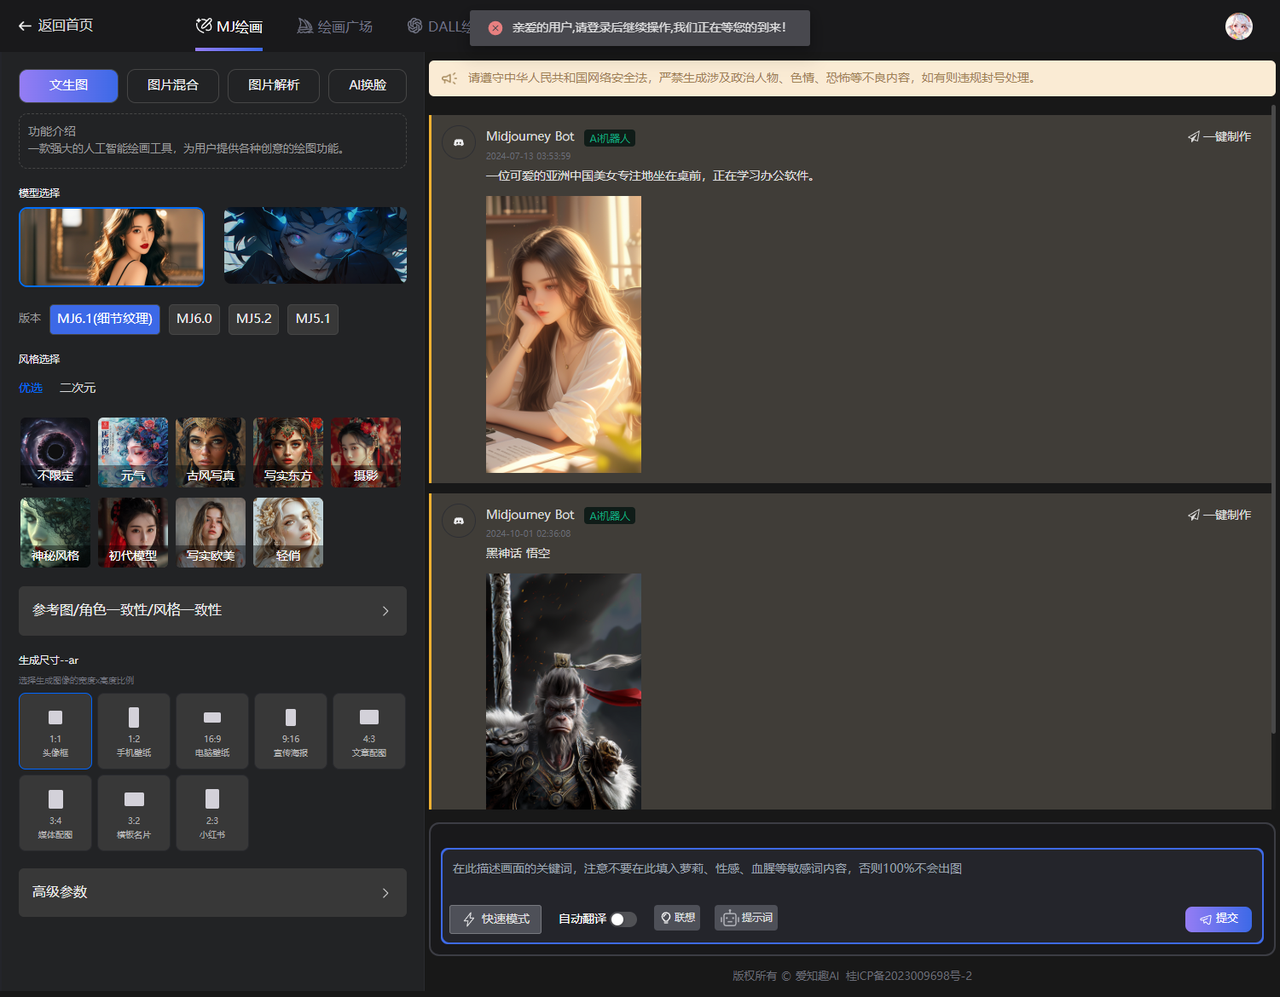The width and height of the screenshot is (1280, 997).
Task: Expand the 高级参数 section
Action: tap(212, 892)
